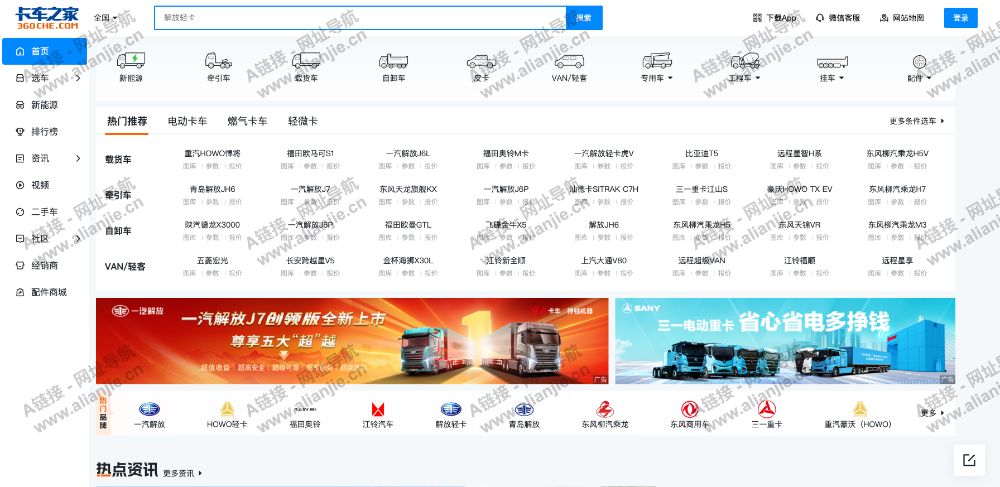The width and height of the screenshot is (1000, 487).
Task: Click the 更多条件选车 link
Action: [x=916, y=121]
